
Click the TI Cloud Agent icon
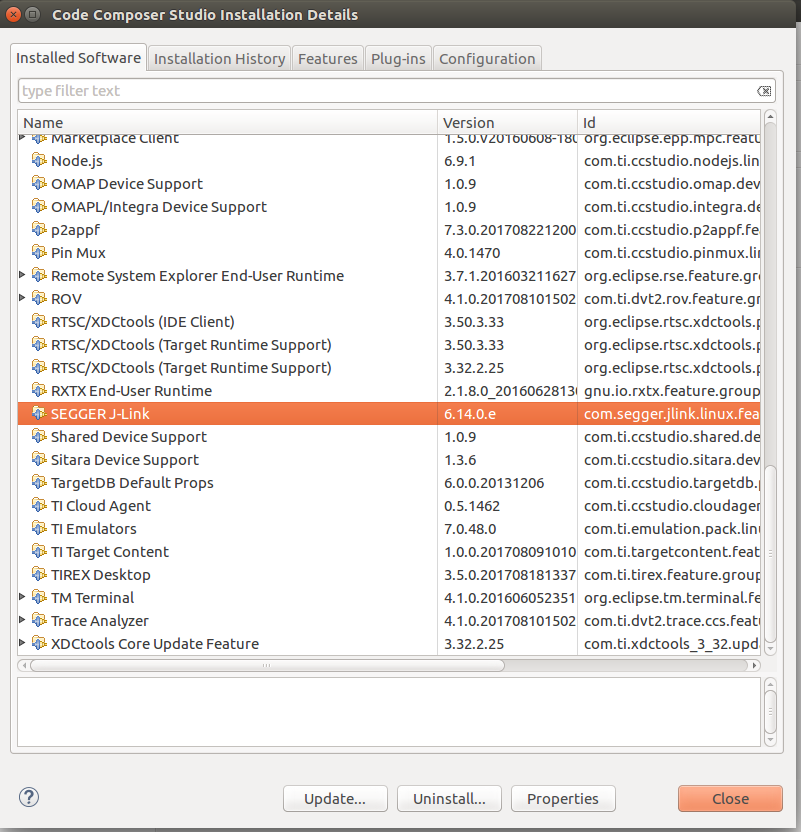click(x=39, y=505)
